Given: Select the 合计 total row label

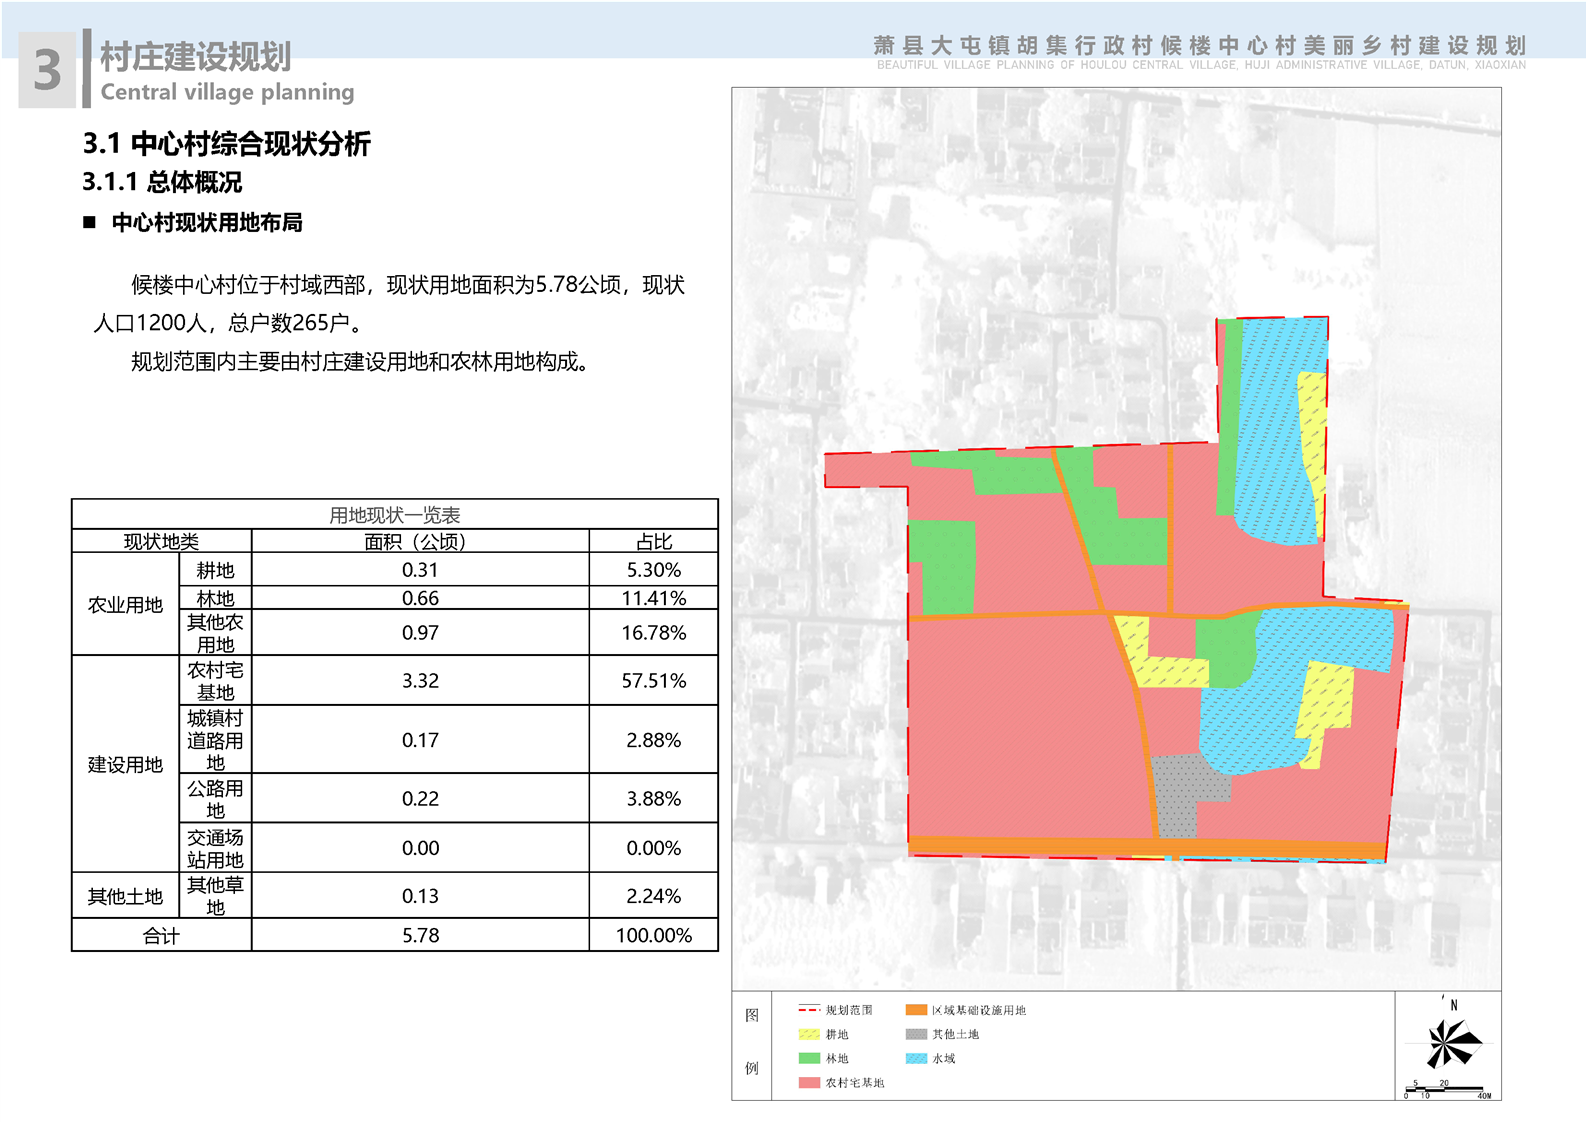Looking at the screenshot, I should tap(161, 936).
